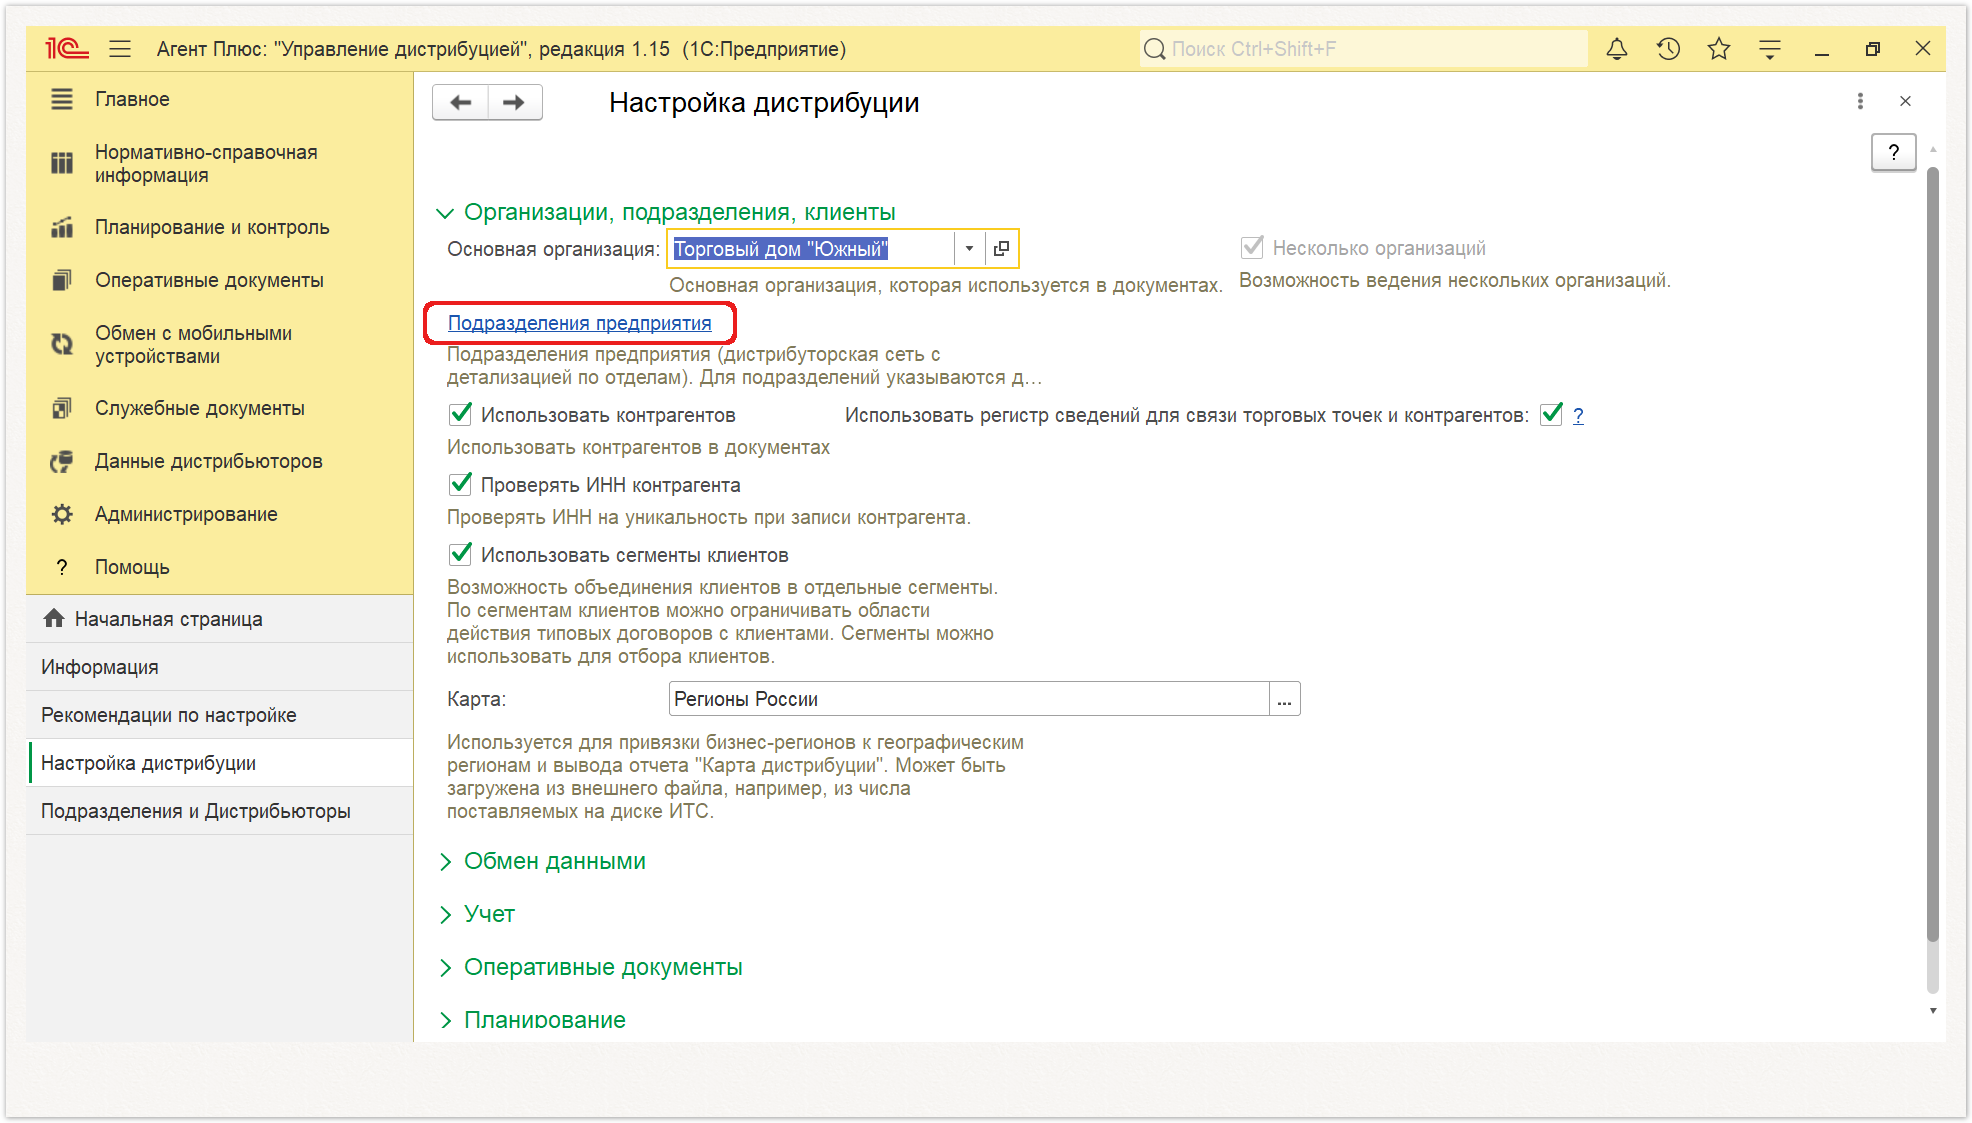Click the home icon of Начальная страница
Viewport: 1972px width, 1123px height.
(54, 618)
